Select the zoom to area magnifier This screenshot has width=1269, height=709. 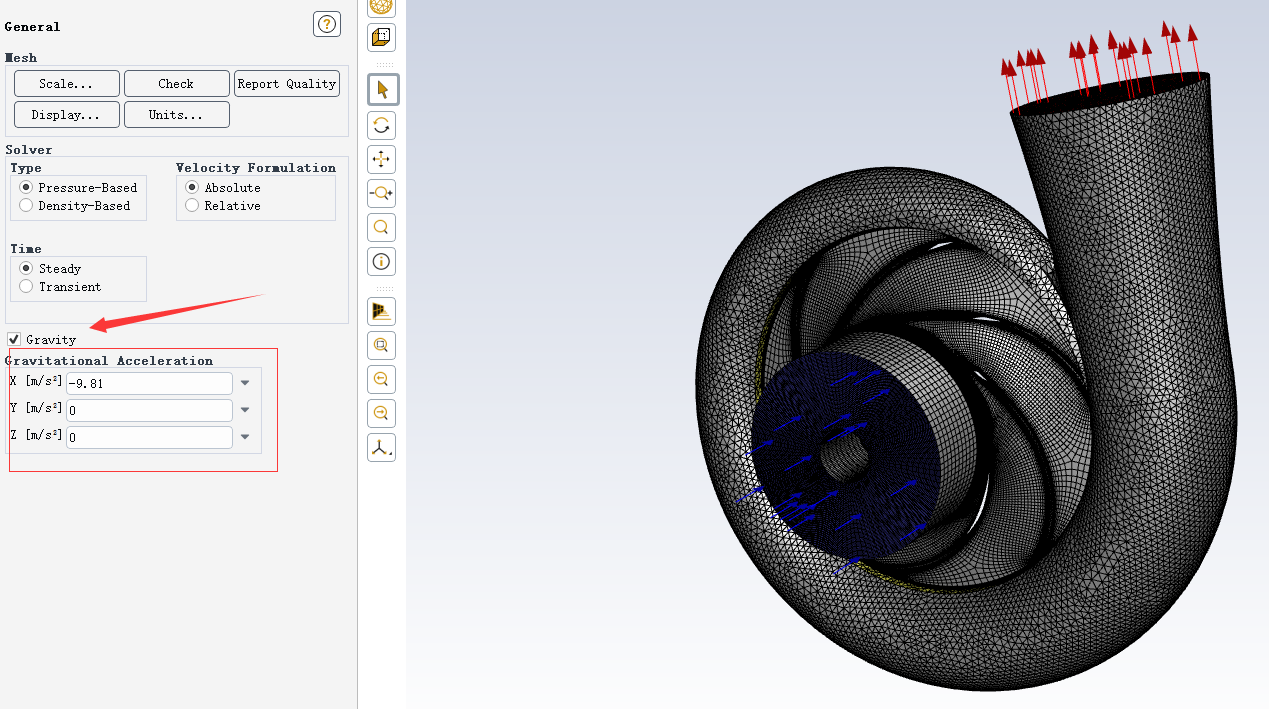(382, 227)
